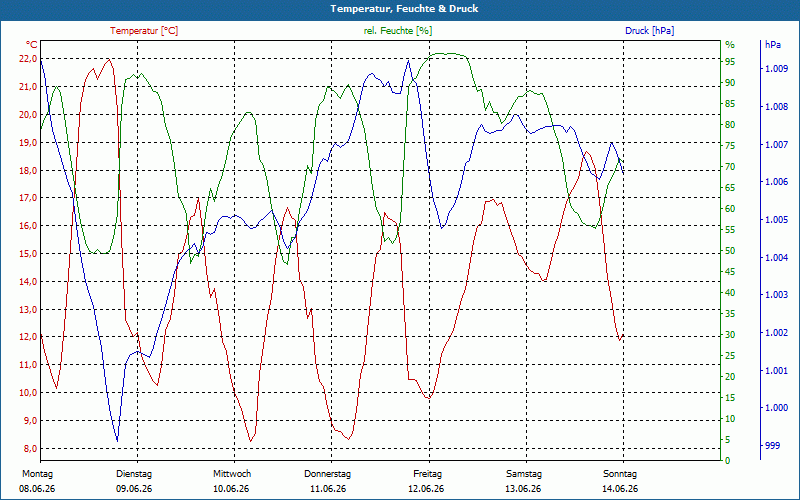This screenshot has width=800, height=500.
Task: Click the 10,0 temperature axis value
Action: tap(28, 393)
